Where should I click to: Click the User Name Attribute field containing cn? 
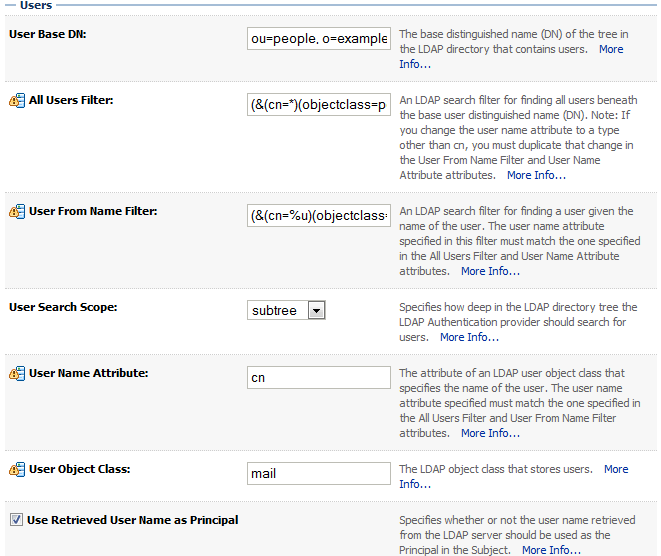coord(319,378)
